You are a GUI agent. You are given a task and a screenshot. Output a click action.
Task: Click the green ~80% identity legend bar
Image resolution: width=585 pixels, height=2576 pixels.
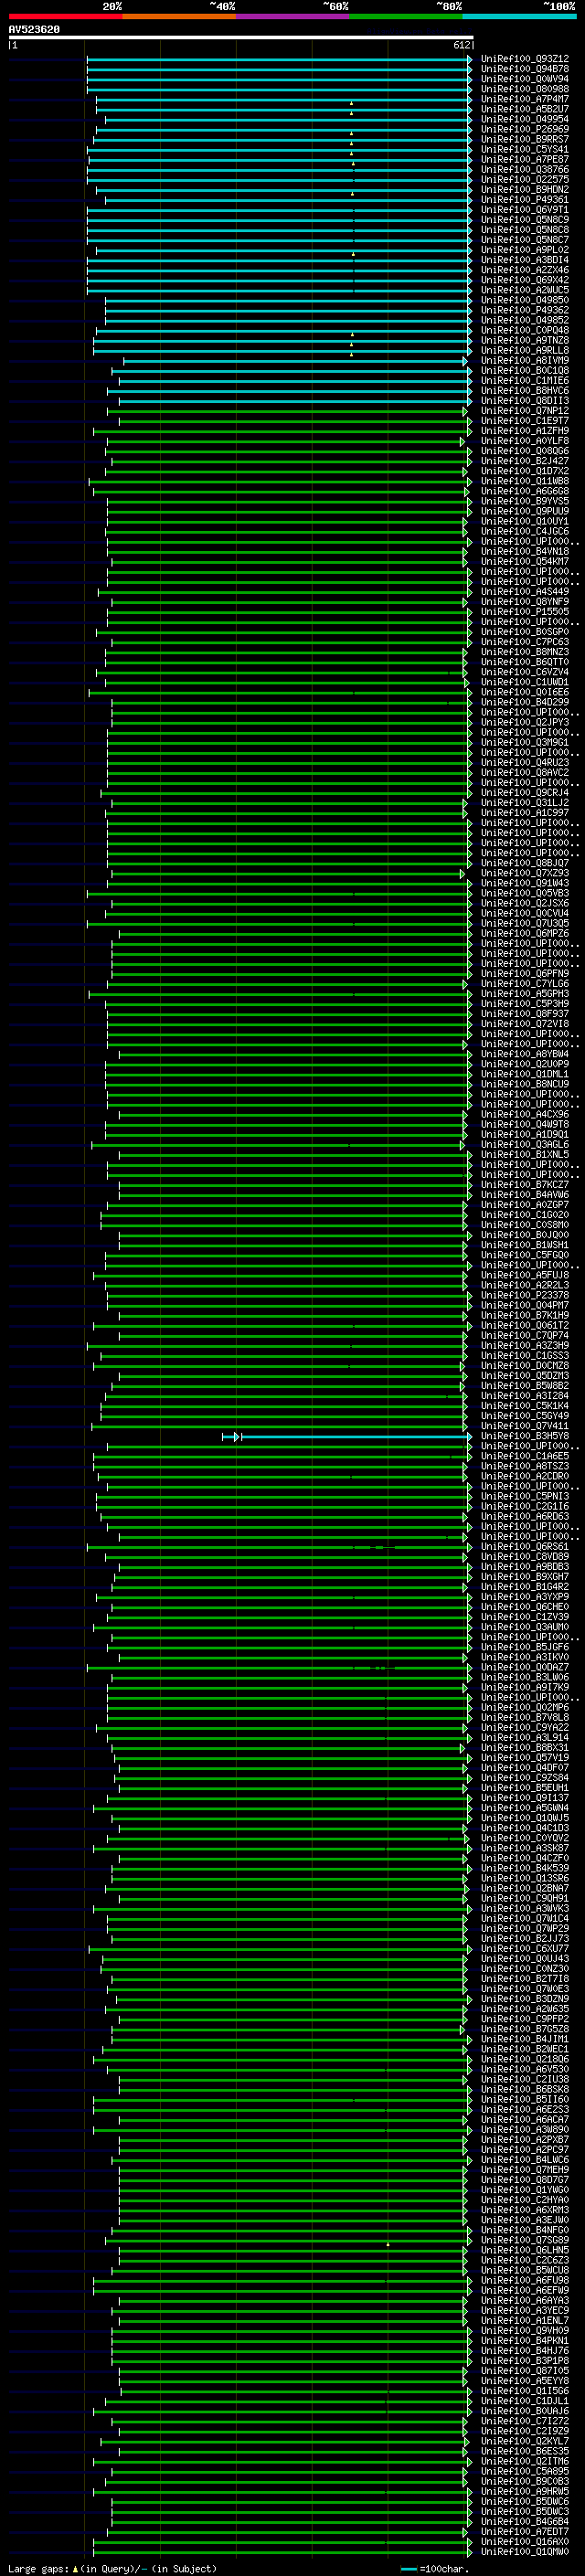tap(406, 16)
